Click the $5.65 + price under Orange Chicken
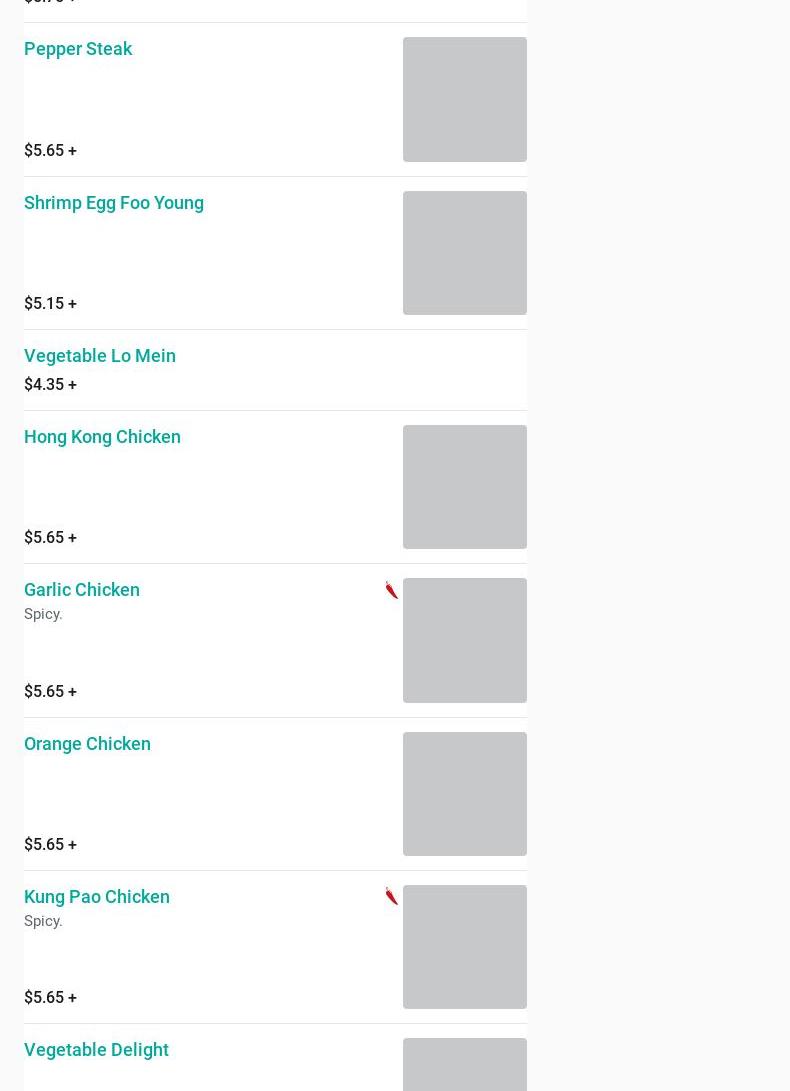The height and width of the screenshot is (1091, 790). pos(50,845)
